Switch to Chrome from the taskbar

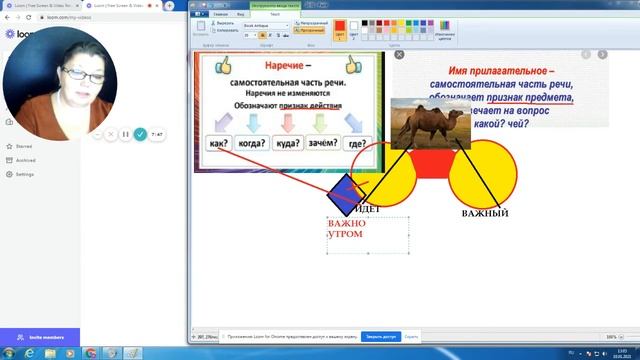click(x=91, y=353)
